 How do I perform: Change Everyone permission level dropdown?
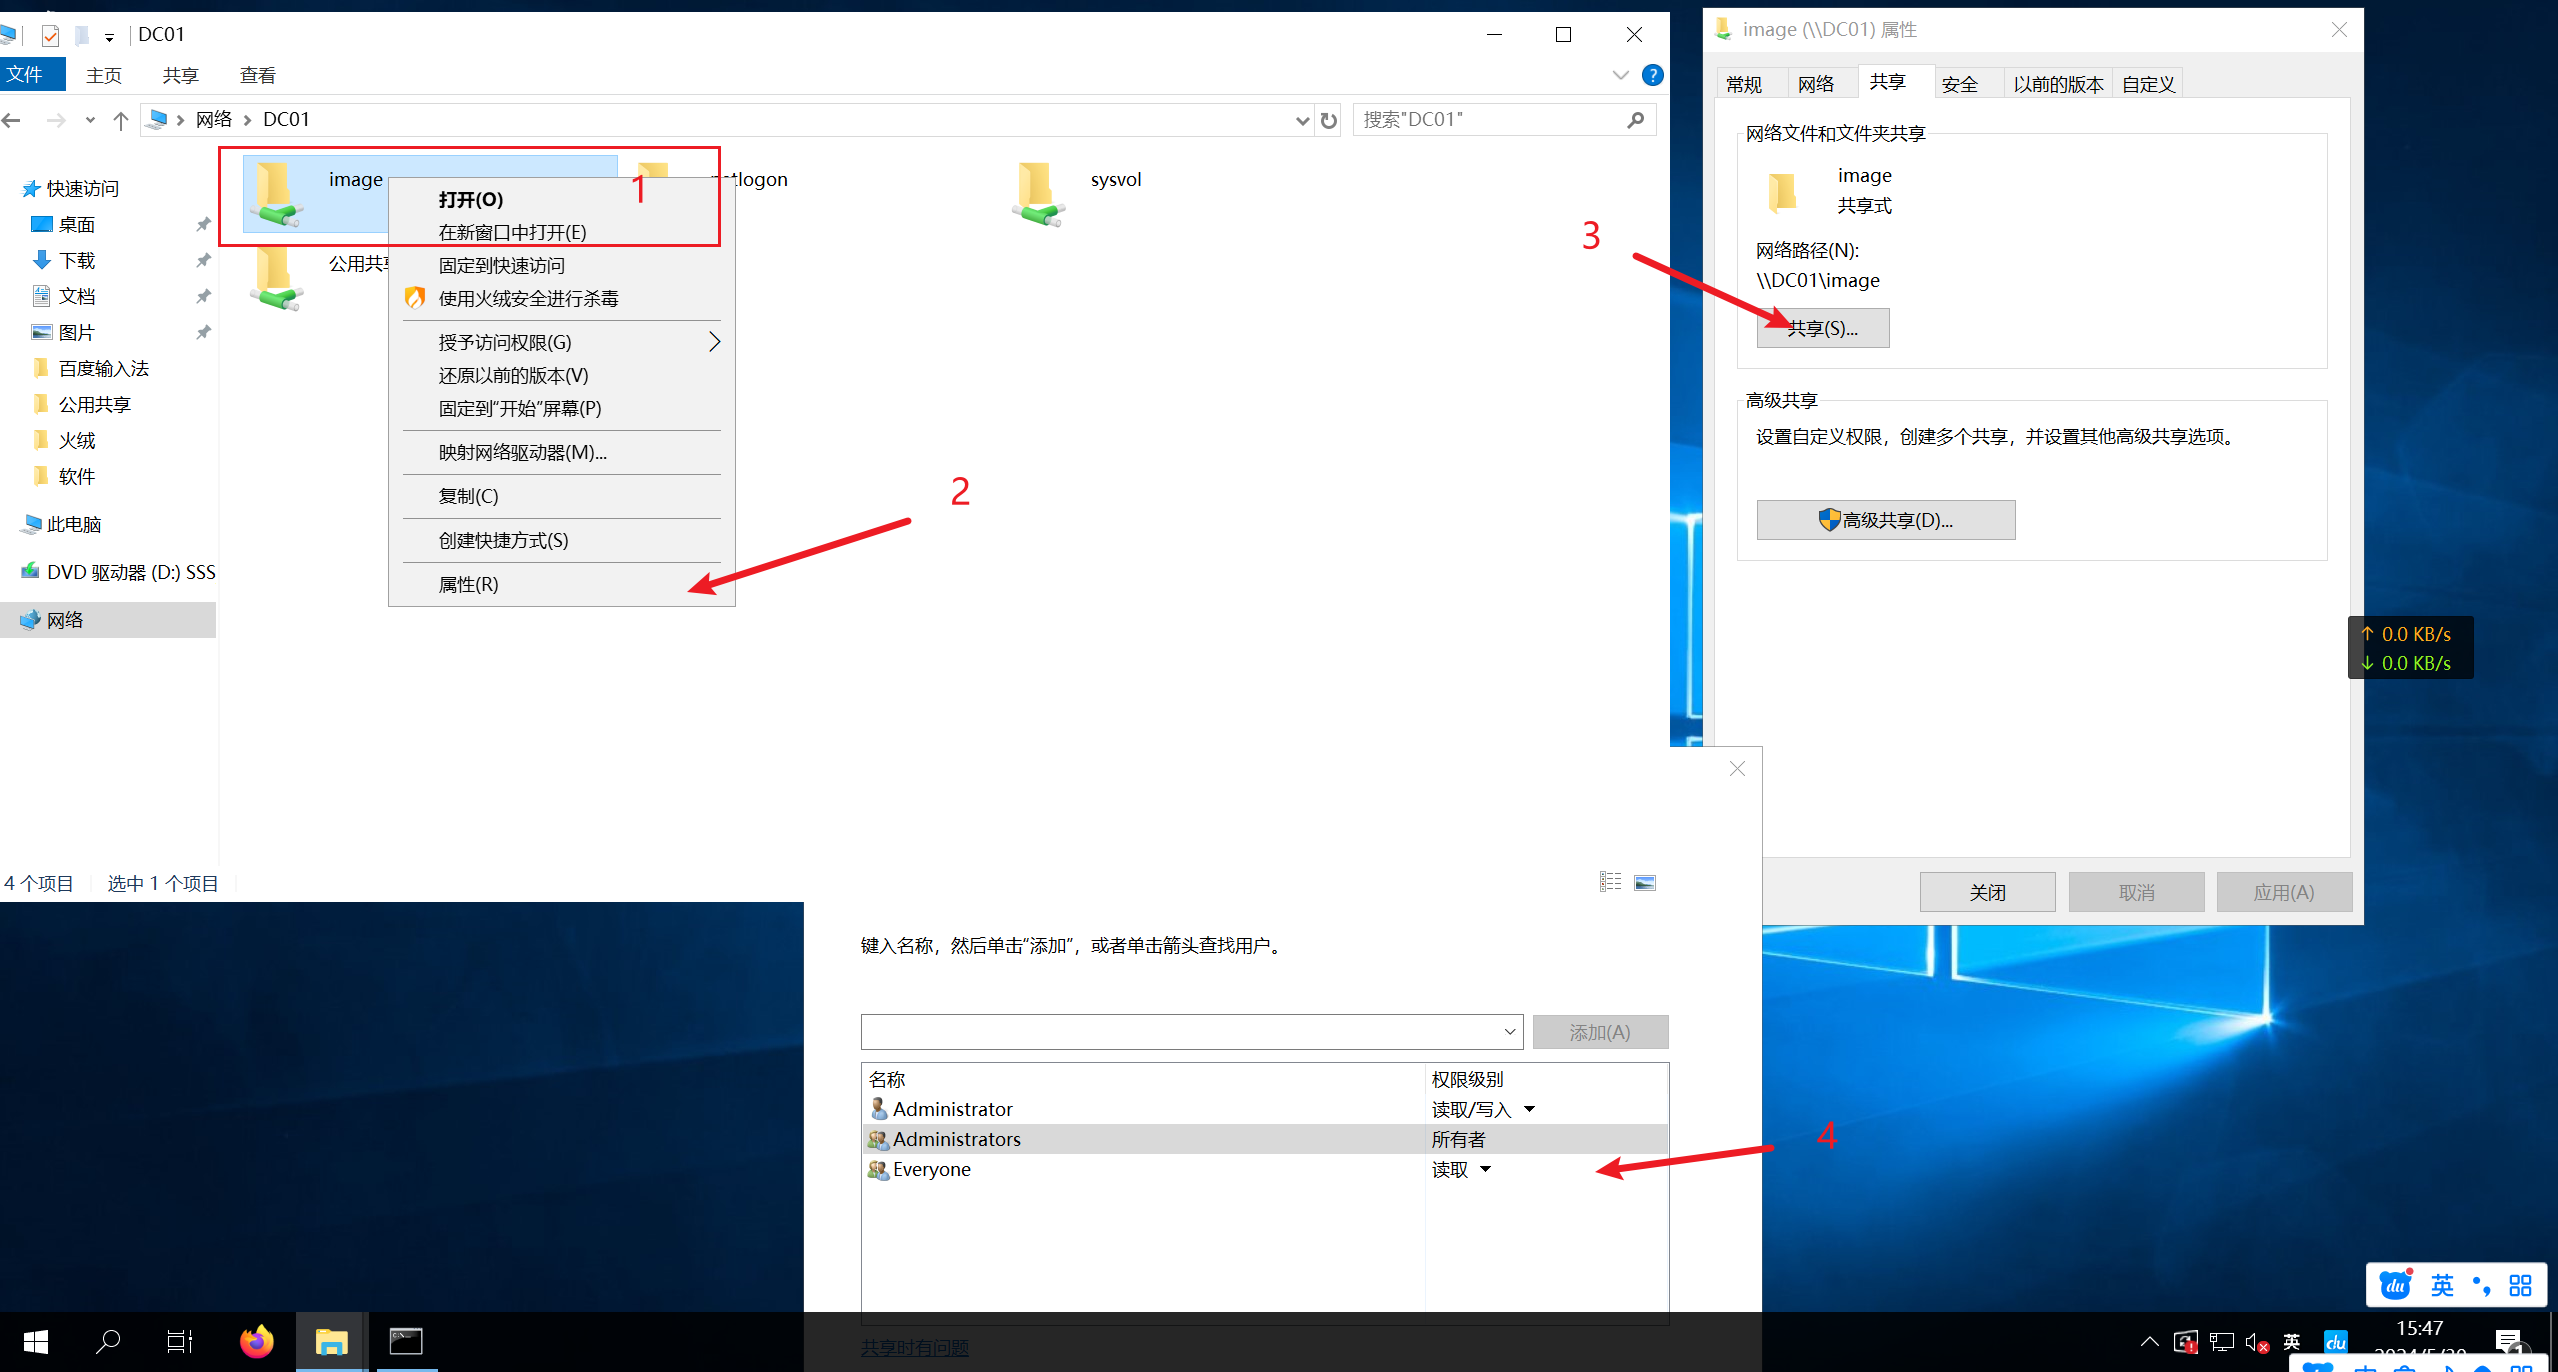(x=1486, y=1169)
